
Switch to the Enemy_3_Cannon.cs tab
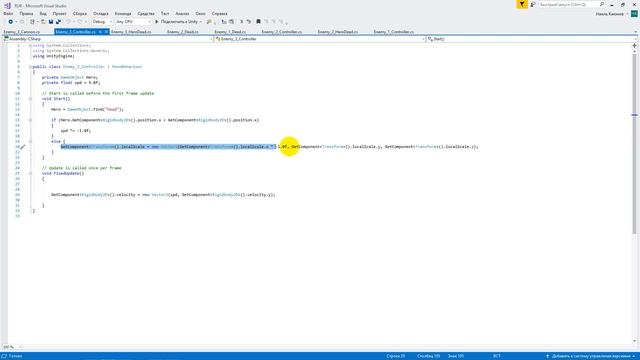pos(22,31)
